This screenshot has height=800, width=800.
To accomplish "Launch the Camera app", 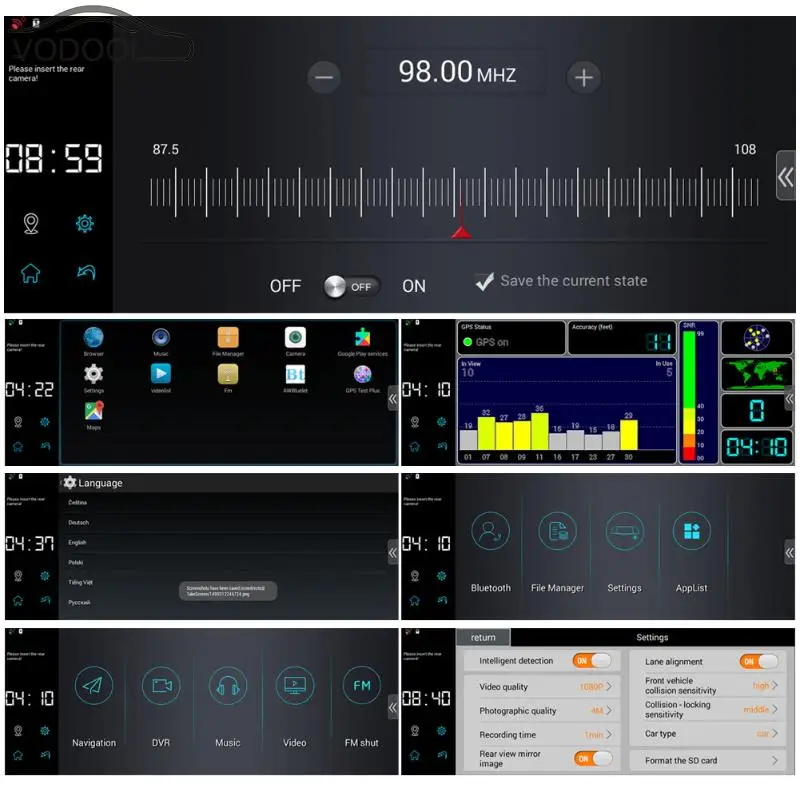I will click(295, 341).
